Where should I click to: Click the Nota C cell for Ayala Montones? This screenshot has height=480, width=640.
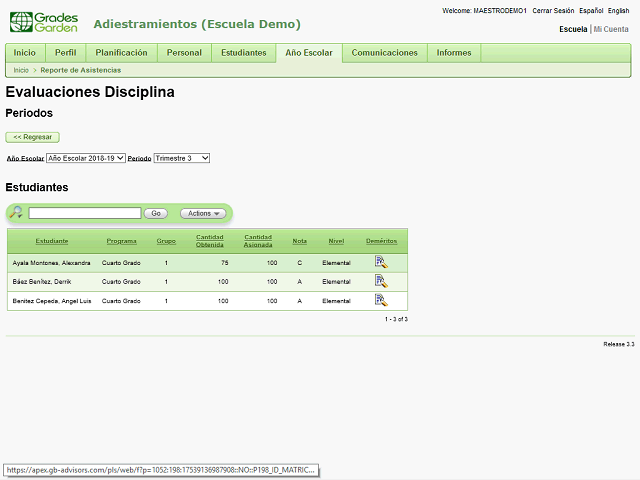300,263
